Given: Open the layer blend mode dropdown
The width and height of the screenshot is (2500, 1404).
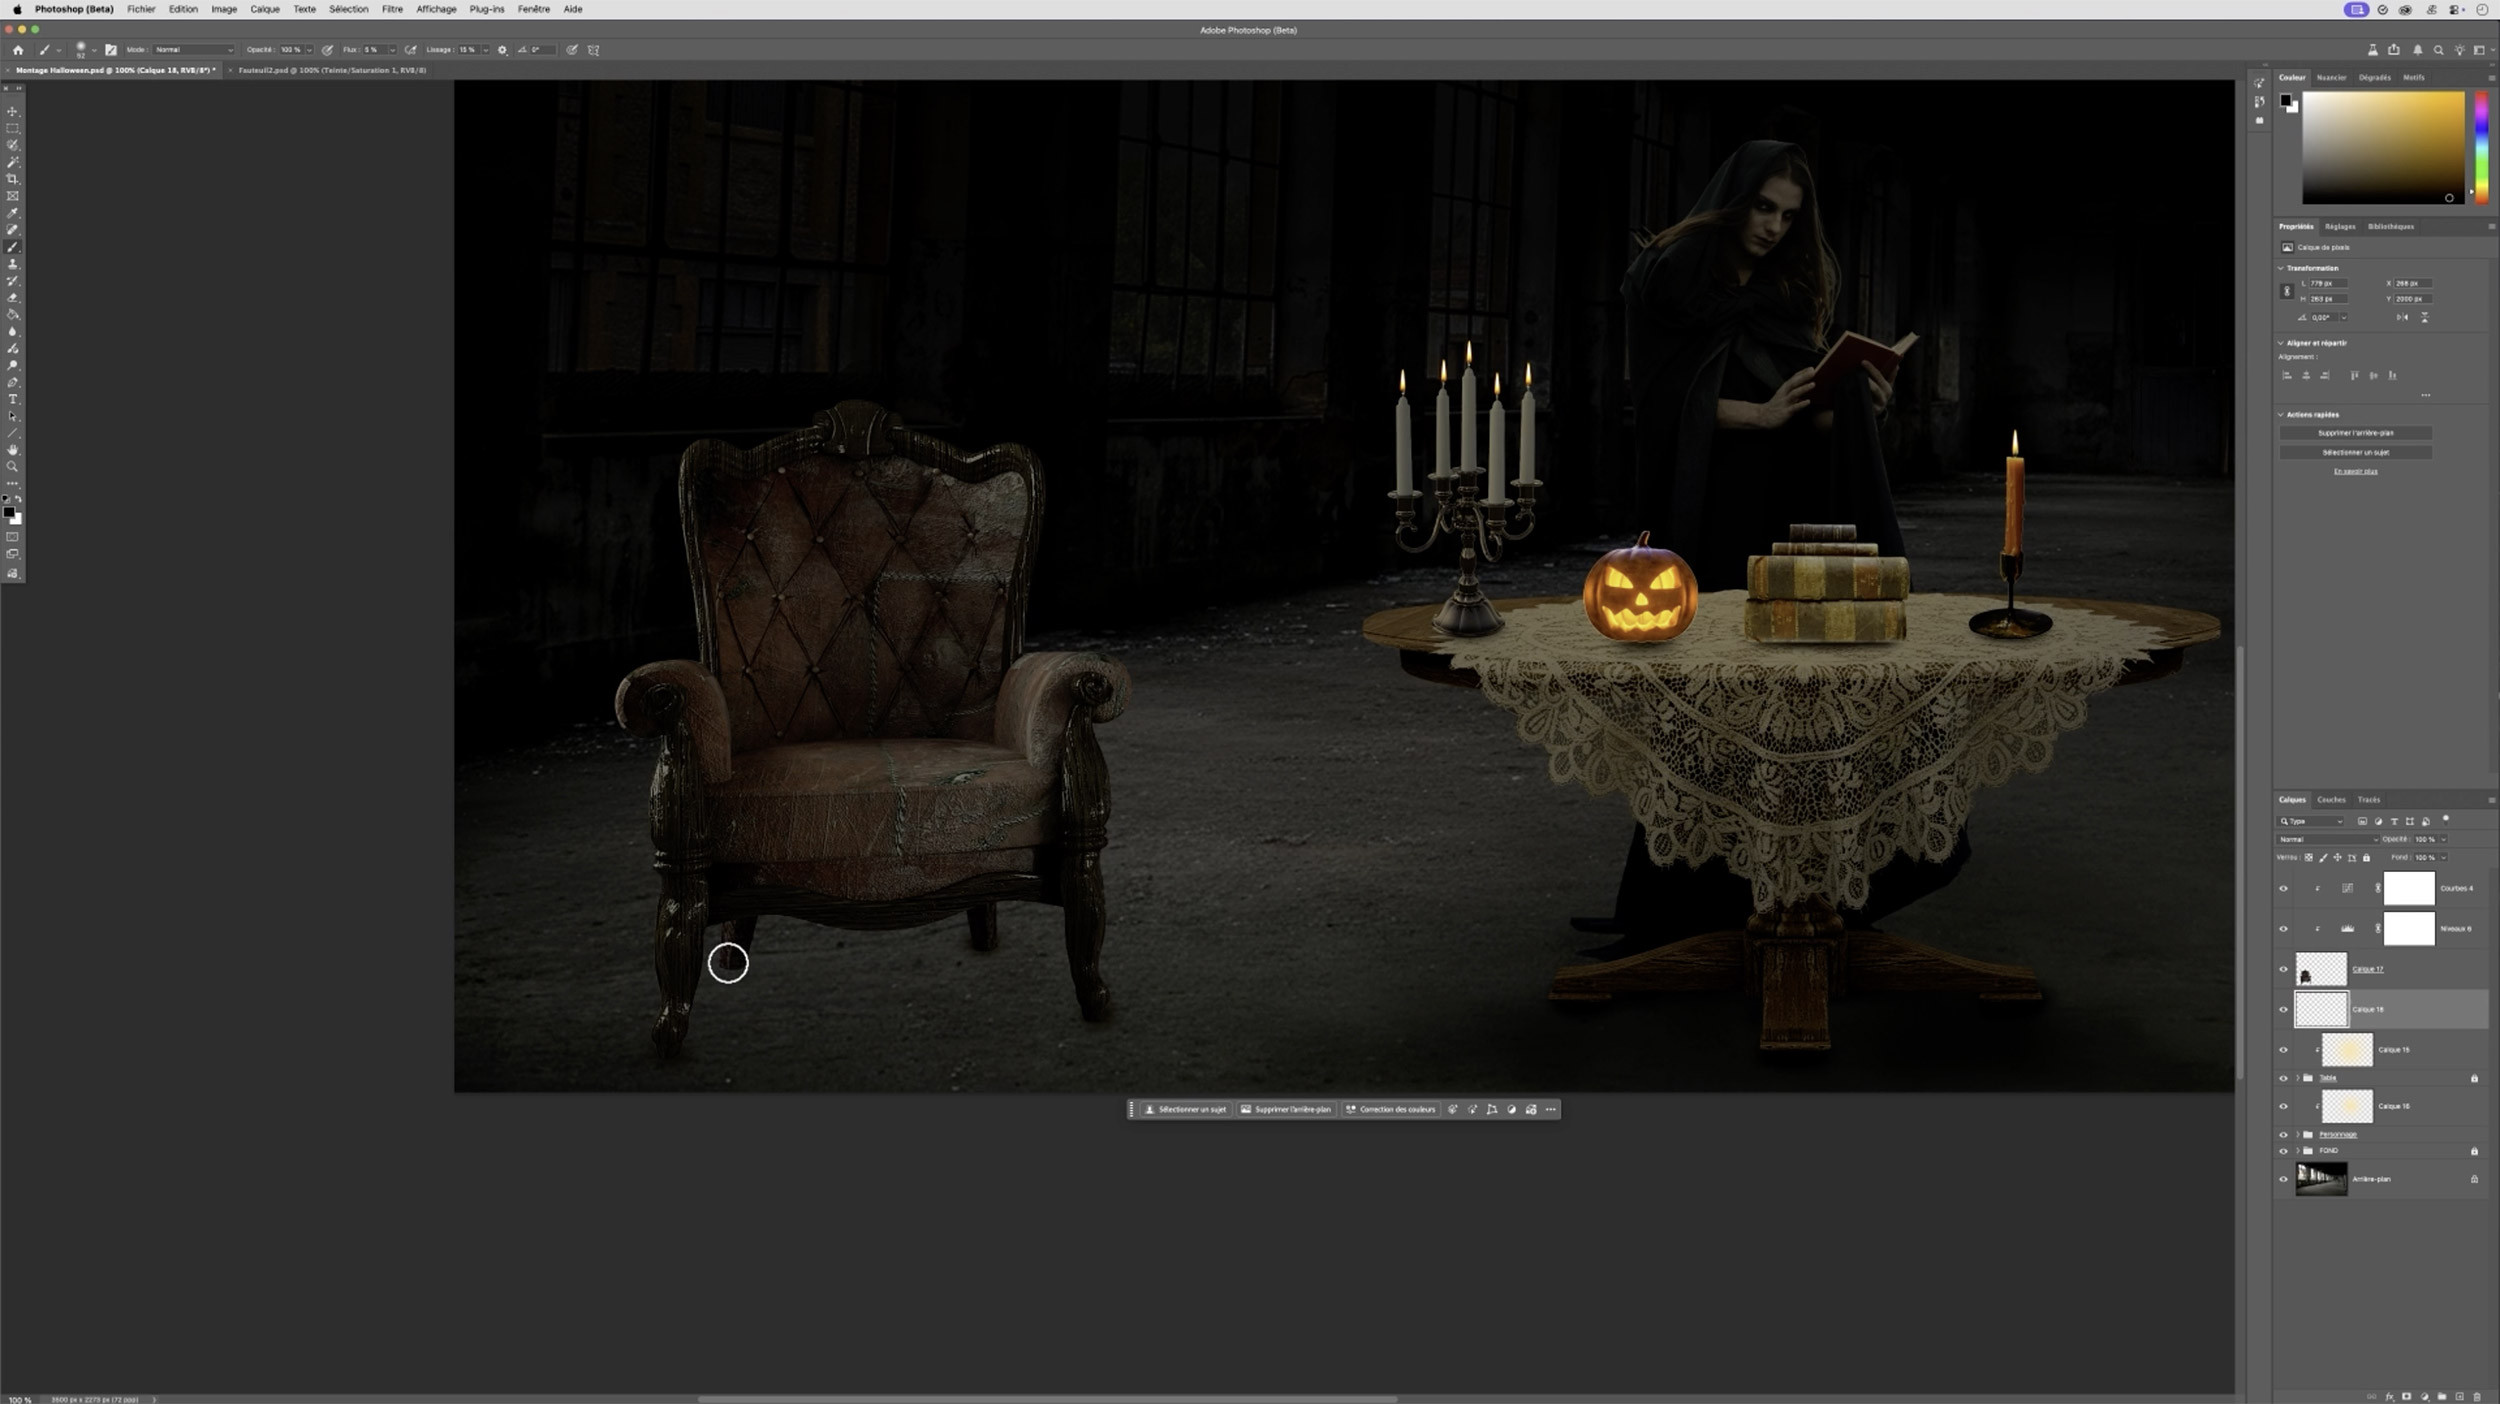Looking at the screenshot, I should [2327, 839].
